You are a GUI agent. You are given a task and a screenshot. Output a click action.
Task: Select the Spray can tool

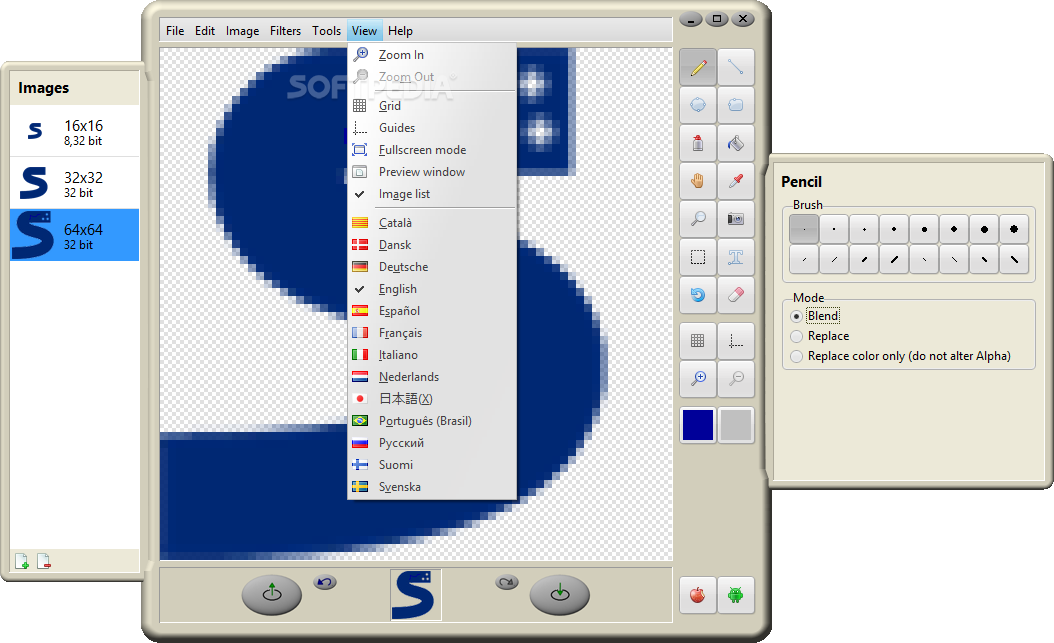point(698,143)
